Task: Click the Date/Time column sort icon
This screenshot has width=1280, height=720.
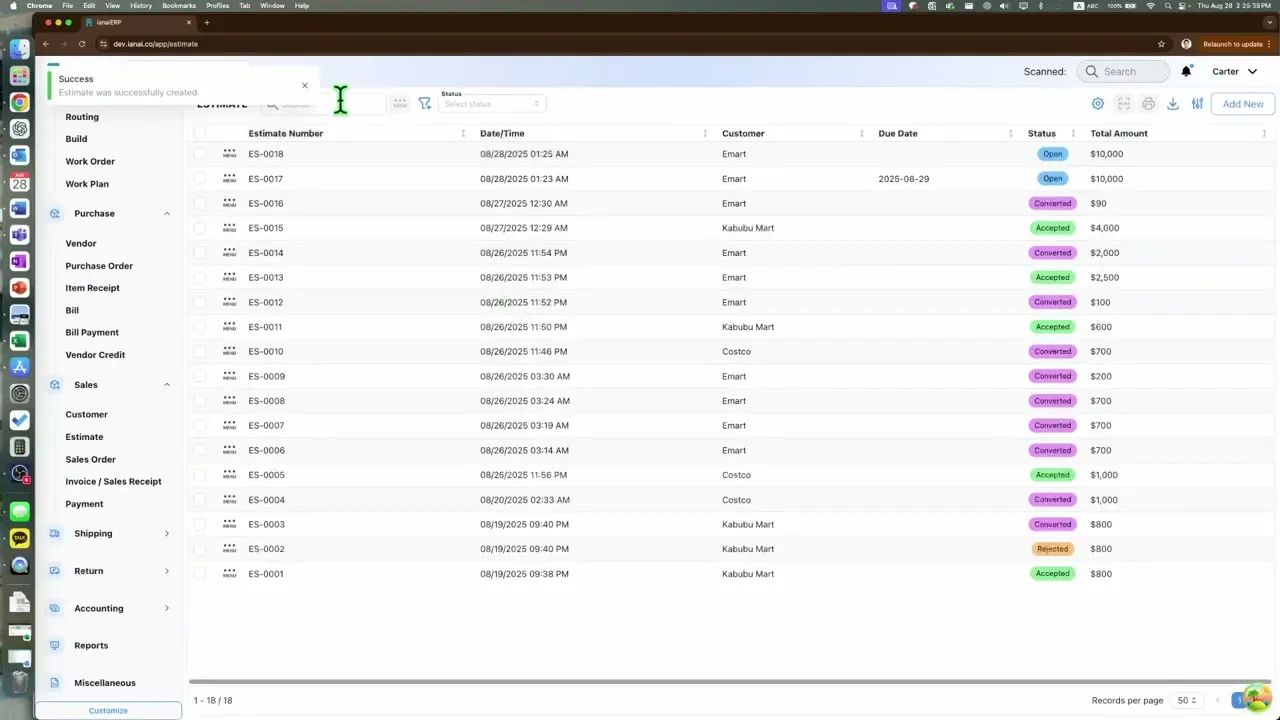Action: [x=705, y=133]
